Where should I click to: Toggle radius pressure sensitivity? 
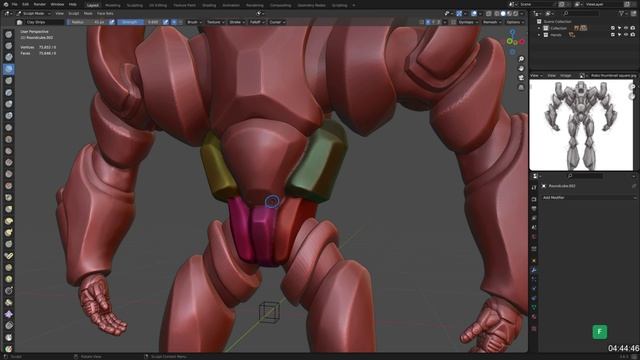(112, 22)
